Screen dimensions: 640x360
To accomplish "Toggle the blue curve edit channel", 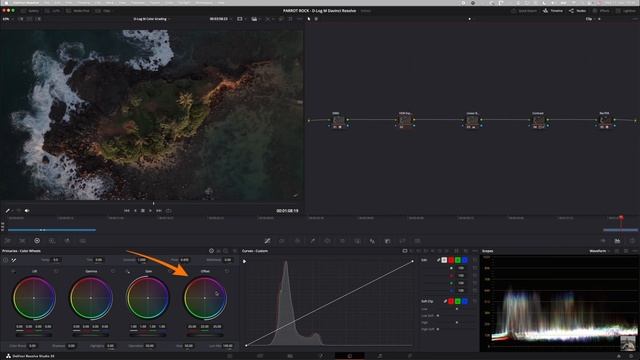I will coord(465,260).
